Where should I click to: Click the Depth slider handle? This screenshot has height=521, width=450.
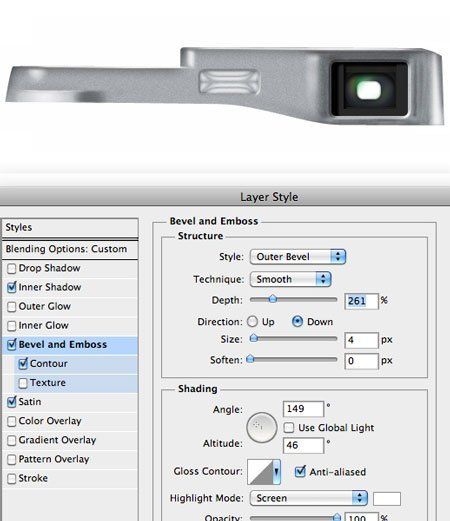273,299
